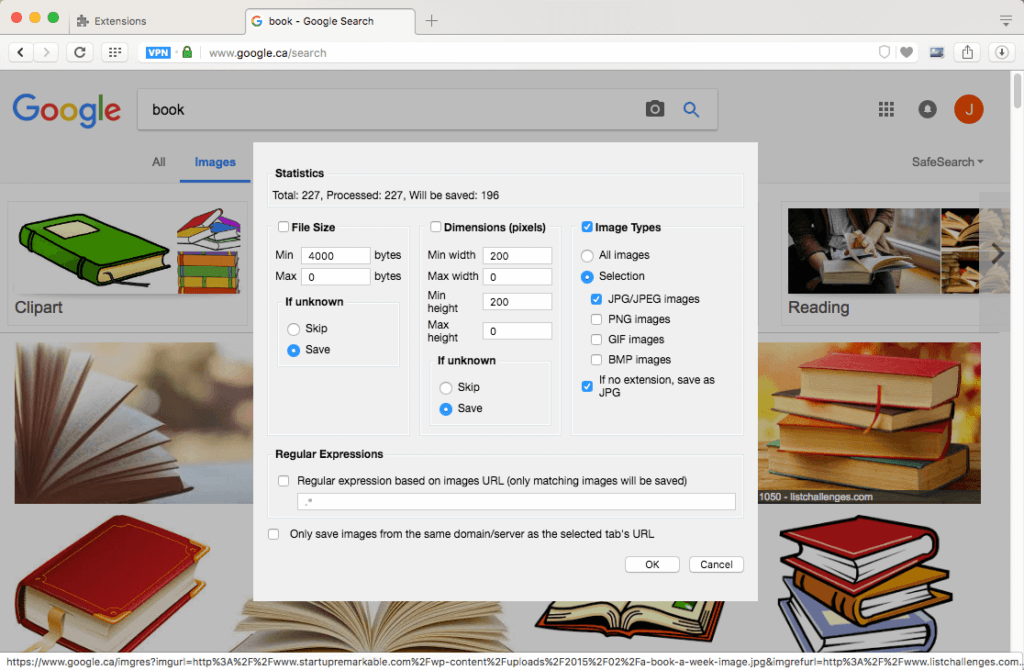Viewport: 1024px width, 670px height.
Task: Click the camera search-by-image icon
Action: pyautogui.click(x=654, y=109)
